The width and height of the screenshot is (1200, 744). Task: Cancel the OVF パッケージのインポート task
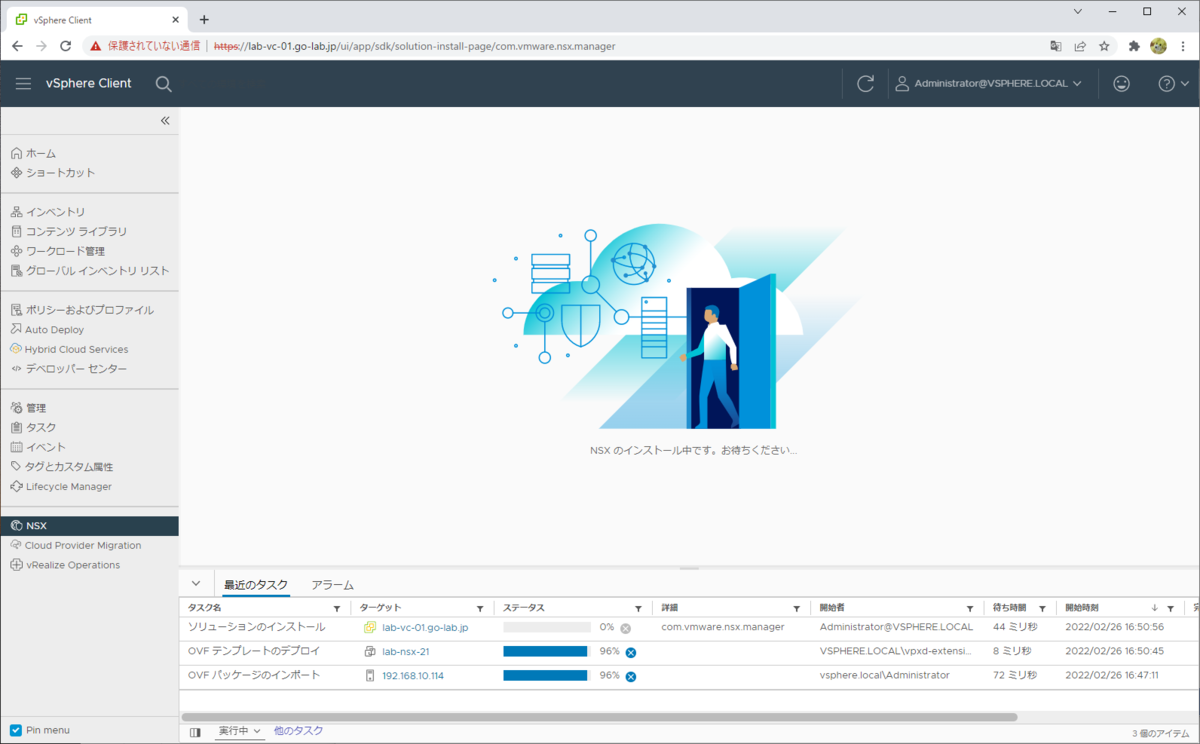631,676
